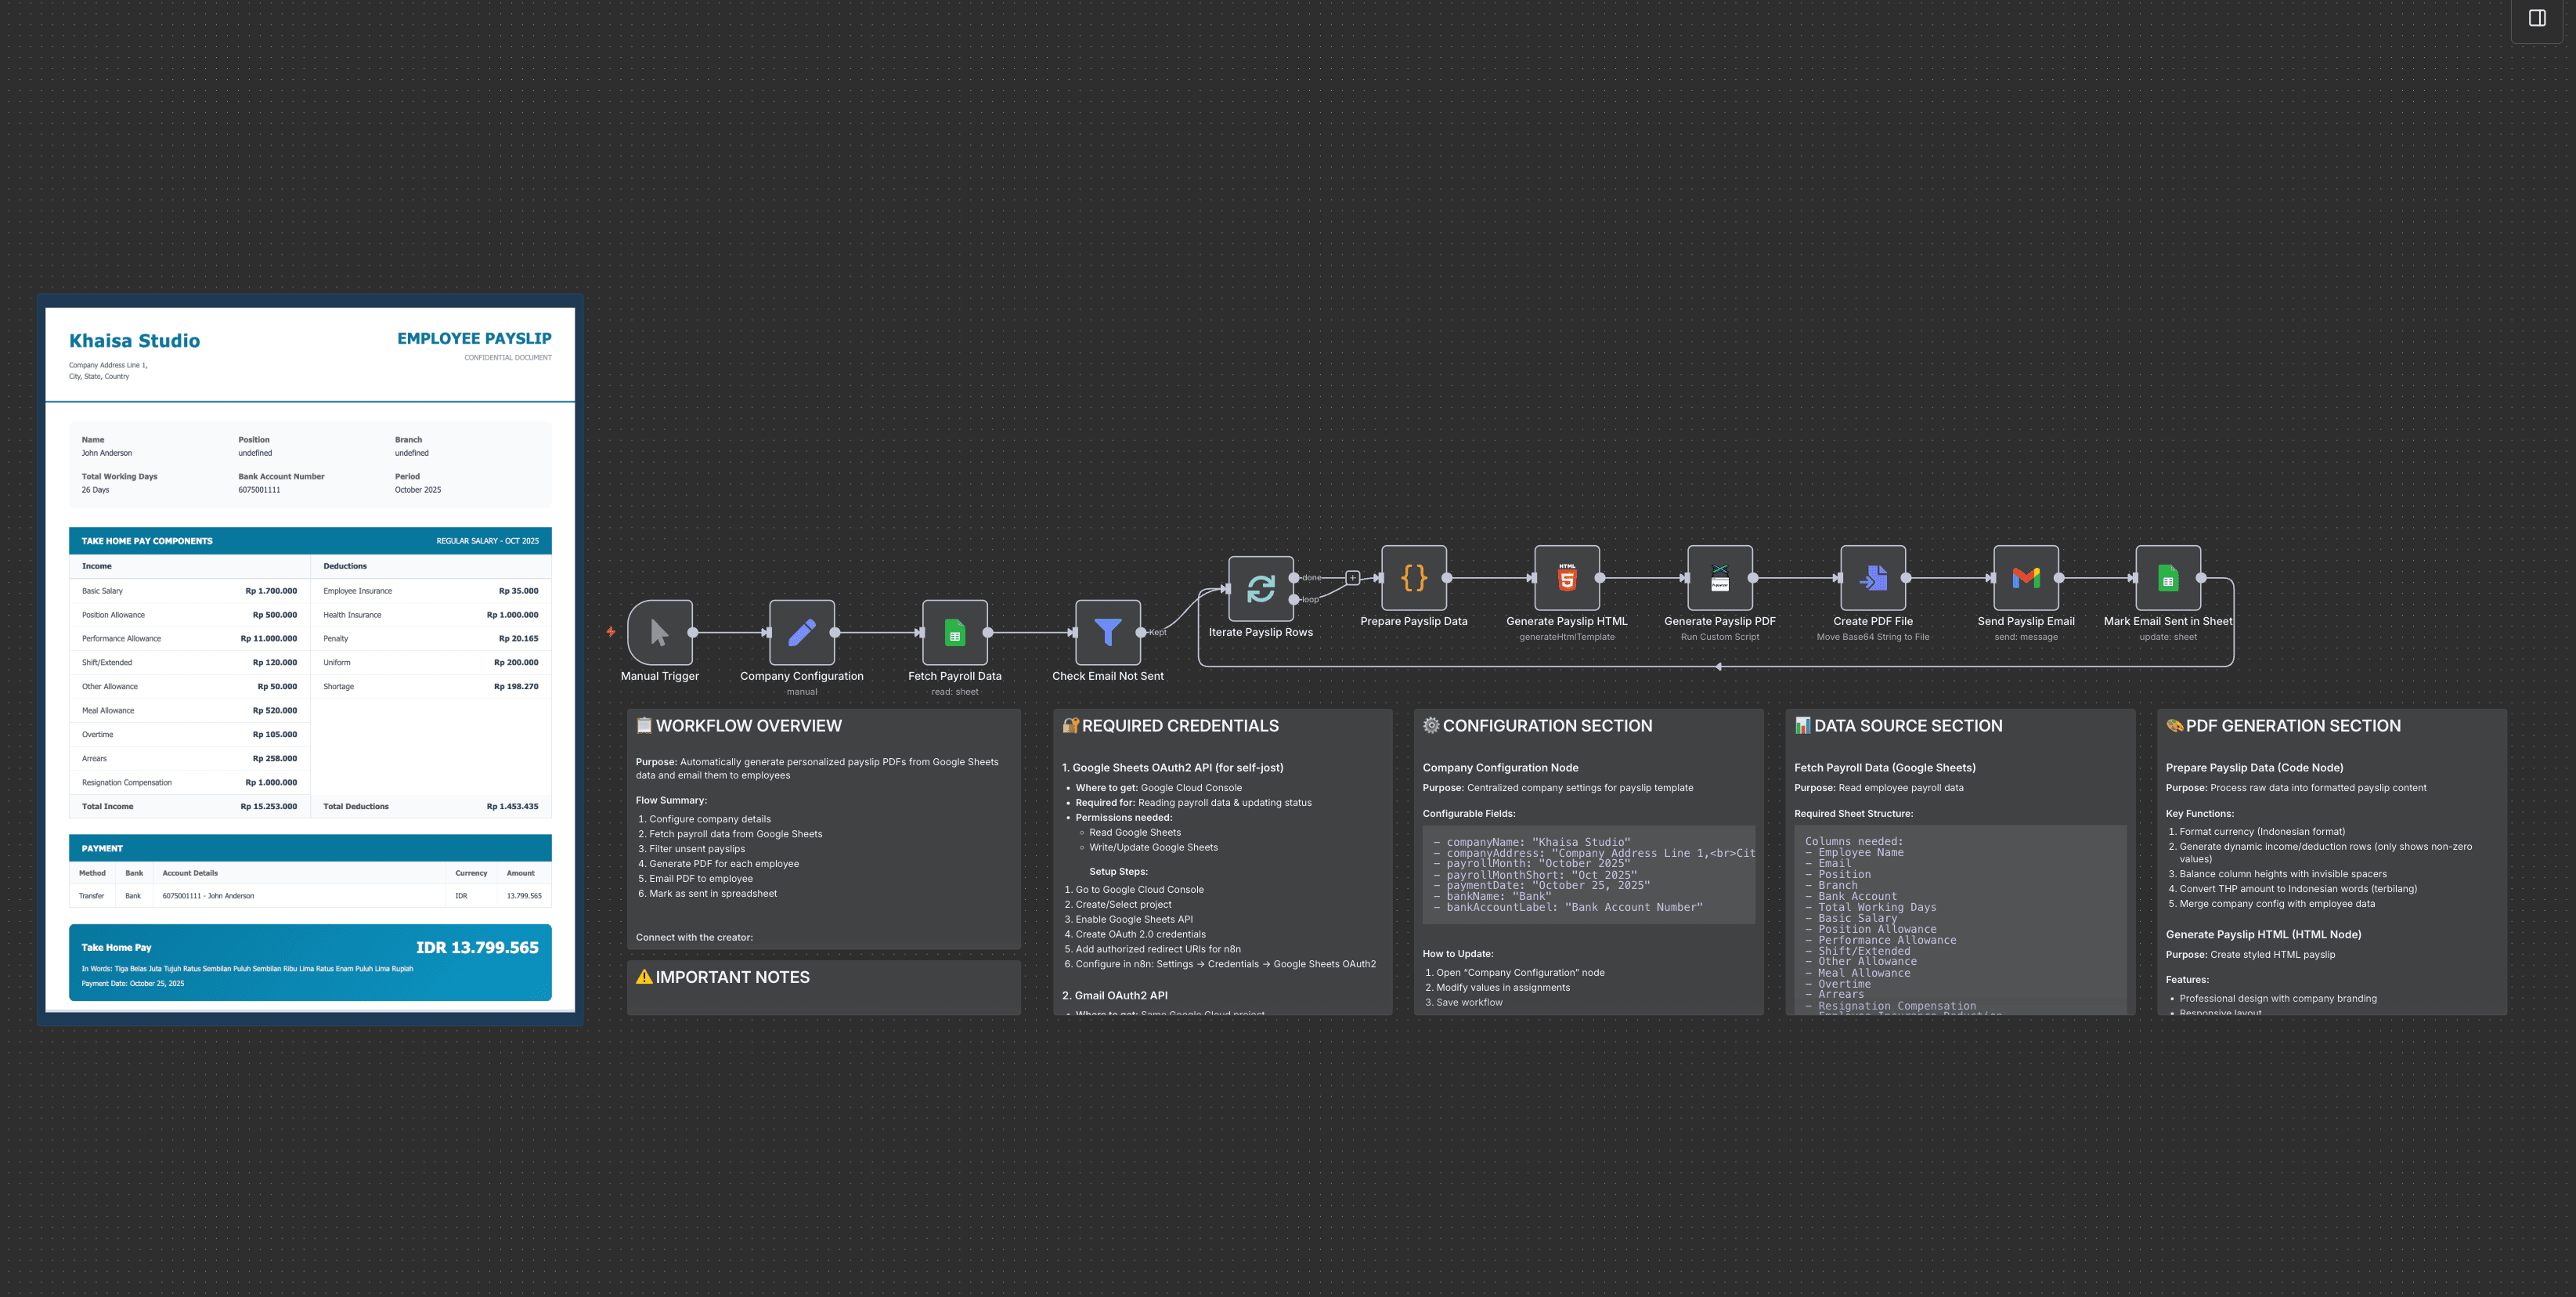This screenshot has width=2576, height=1297.
Task: Click the Fetch Payroll Data Google Sheets icon
Action: pos(955,632)
